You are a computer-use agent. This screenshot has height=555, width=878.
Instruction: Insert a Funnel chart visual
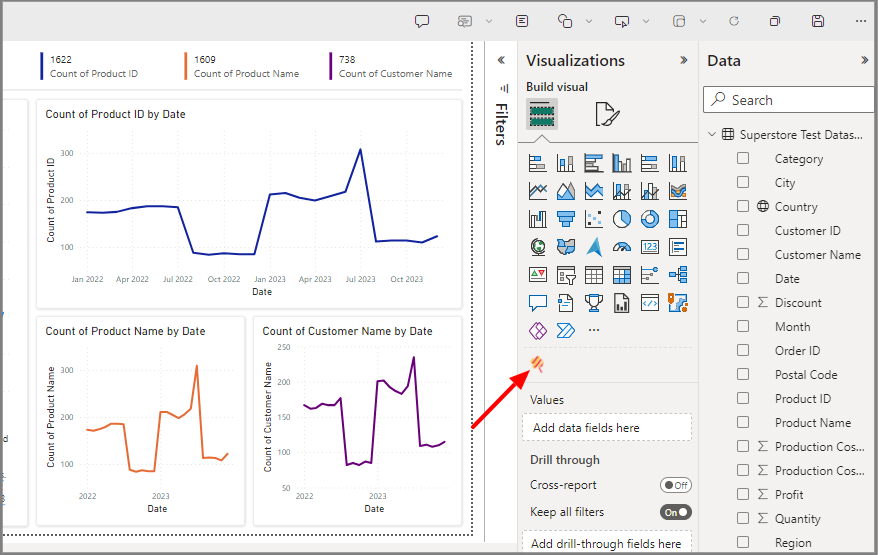point(566,219)
